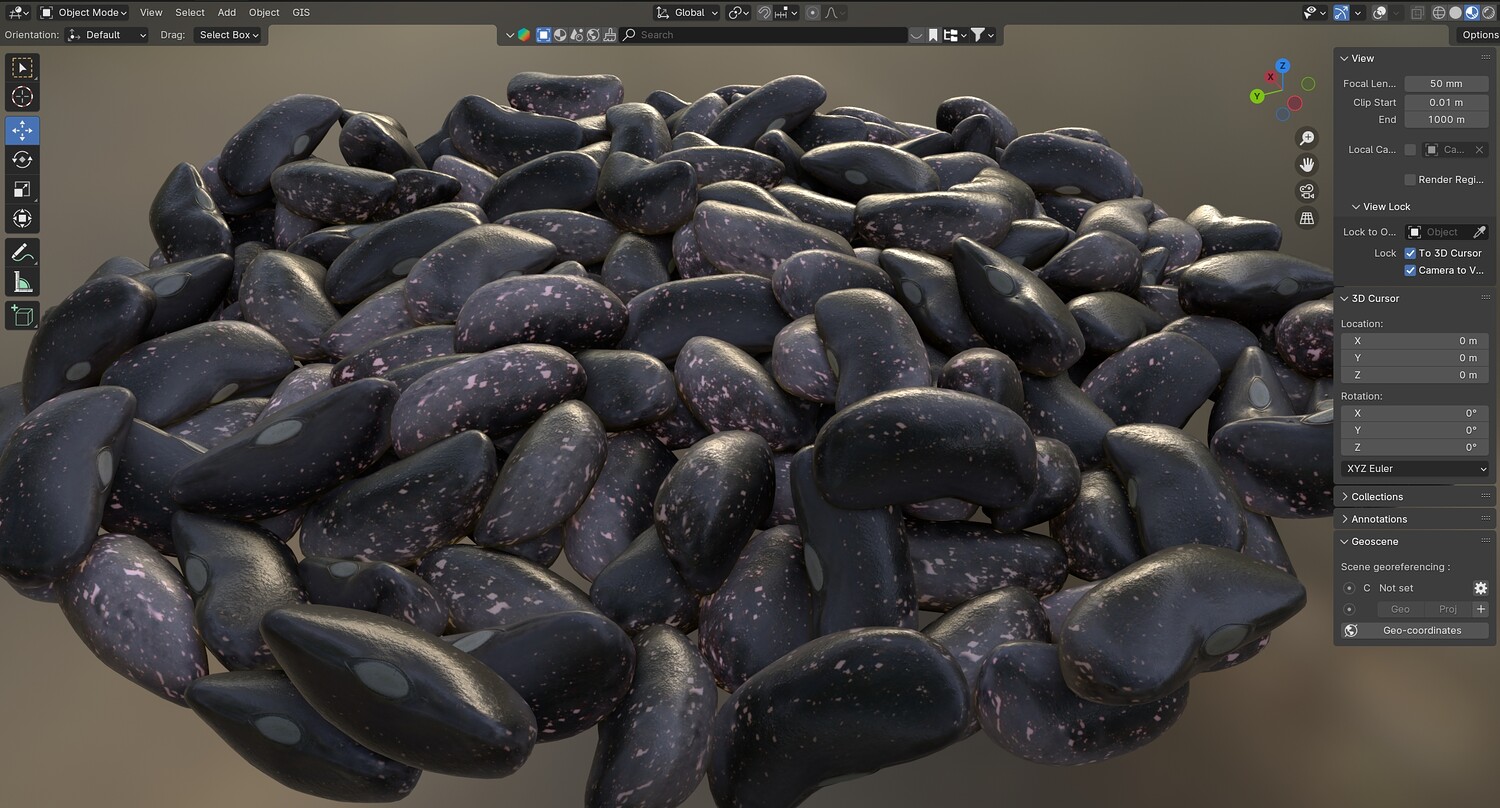Select the Add Cube tool
Image resolution: width=1500 pixels, height=808 pixels.
coord(22,316)
